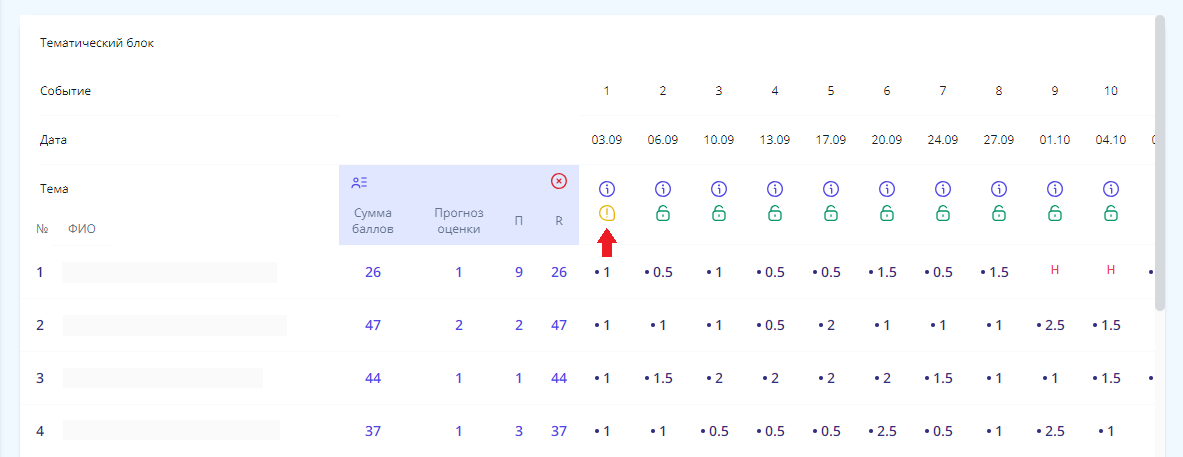Show topic info for event 10

1111,189
